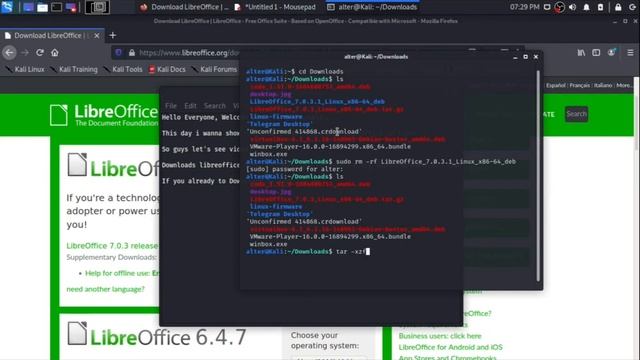
Task: Open the workspace switcher in the panel
Action: [97, 7]
